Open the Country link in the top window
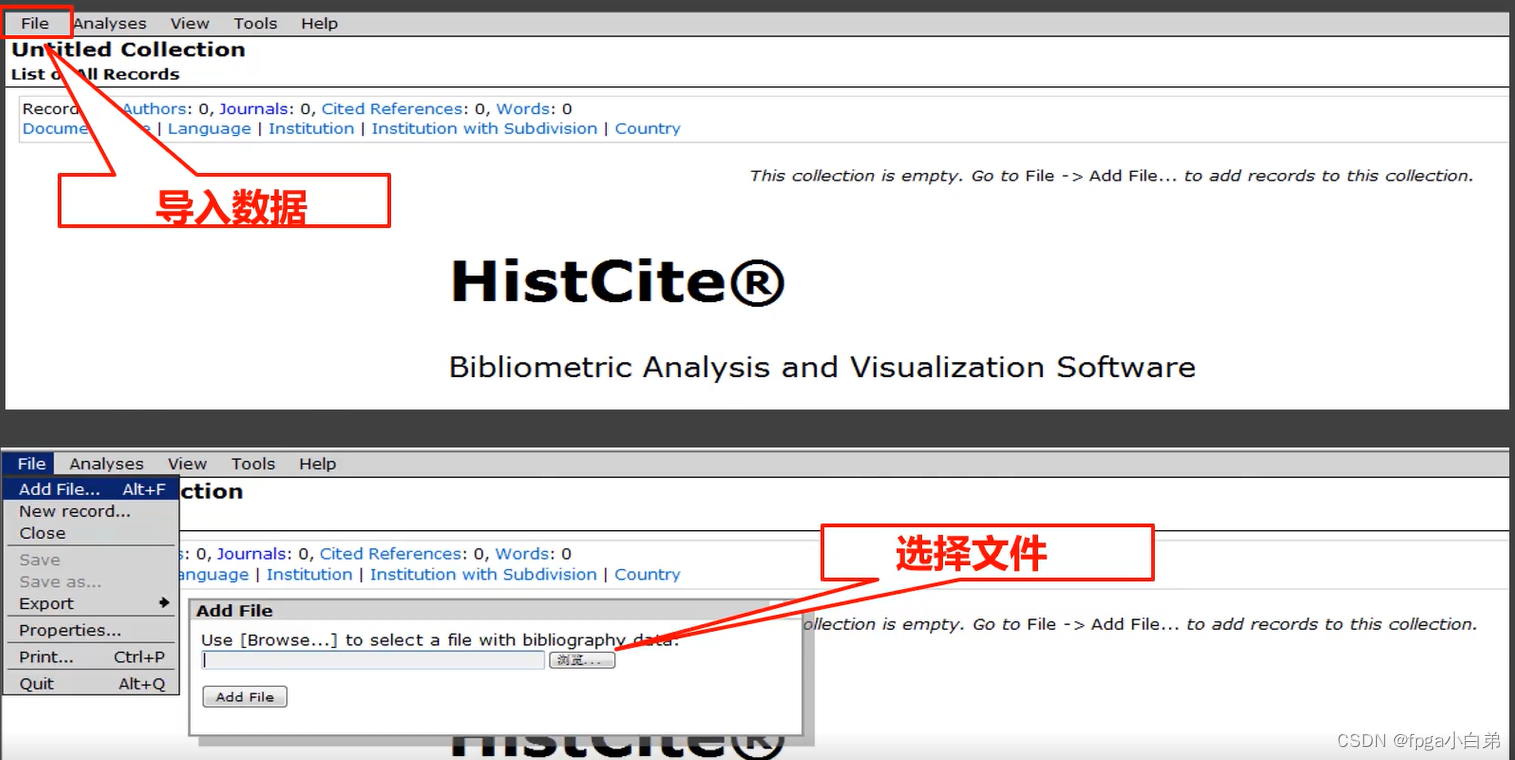Image resolution: width=1515 pixels, height=760 pixels. pyautogui.click(x=647, y=129)
